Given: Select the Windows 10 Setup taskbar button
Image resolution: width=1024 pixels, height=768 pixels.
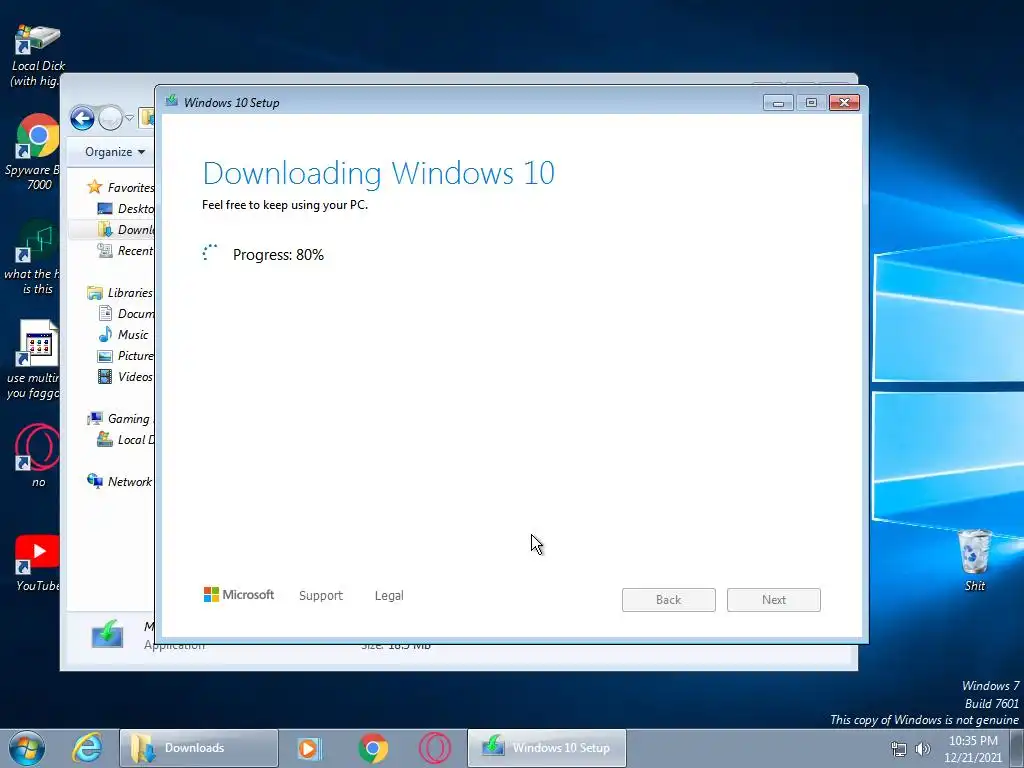Looking at the screenshot, I should 547,748.
